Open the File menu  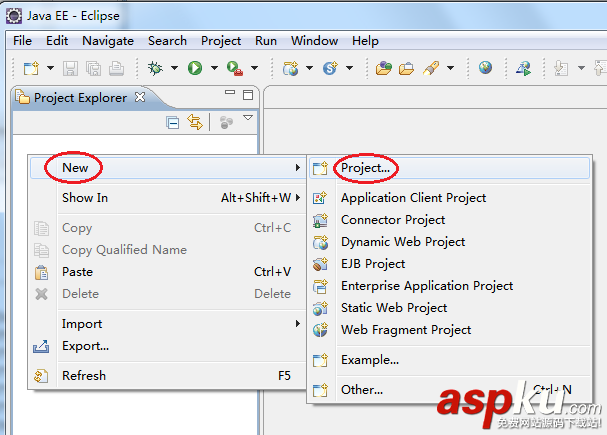(22, 41)
